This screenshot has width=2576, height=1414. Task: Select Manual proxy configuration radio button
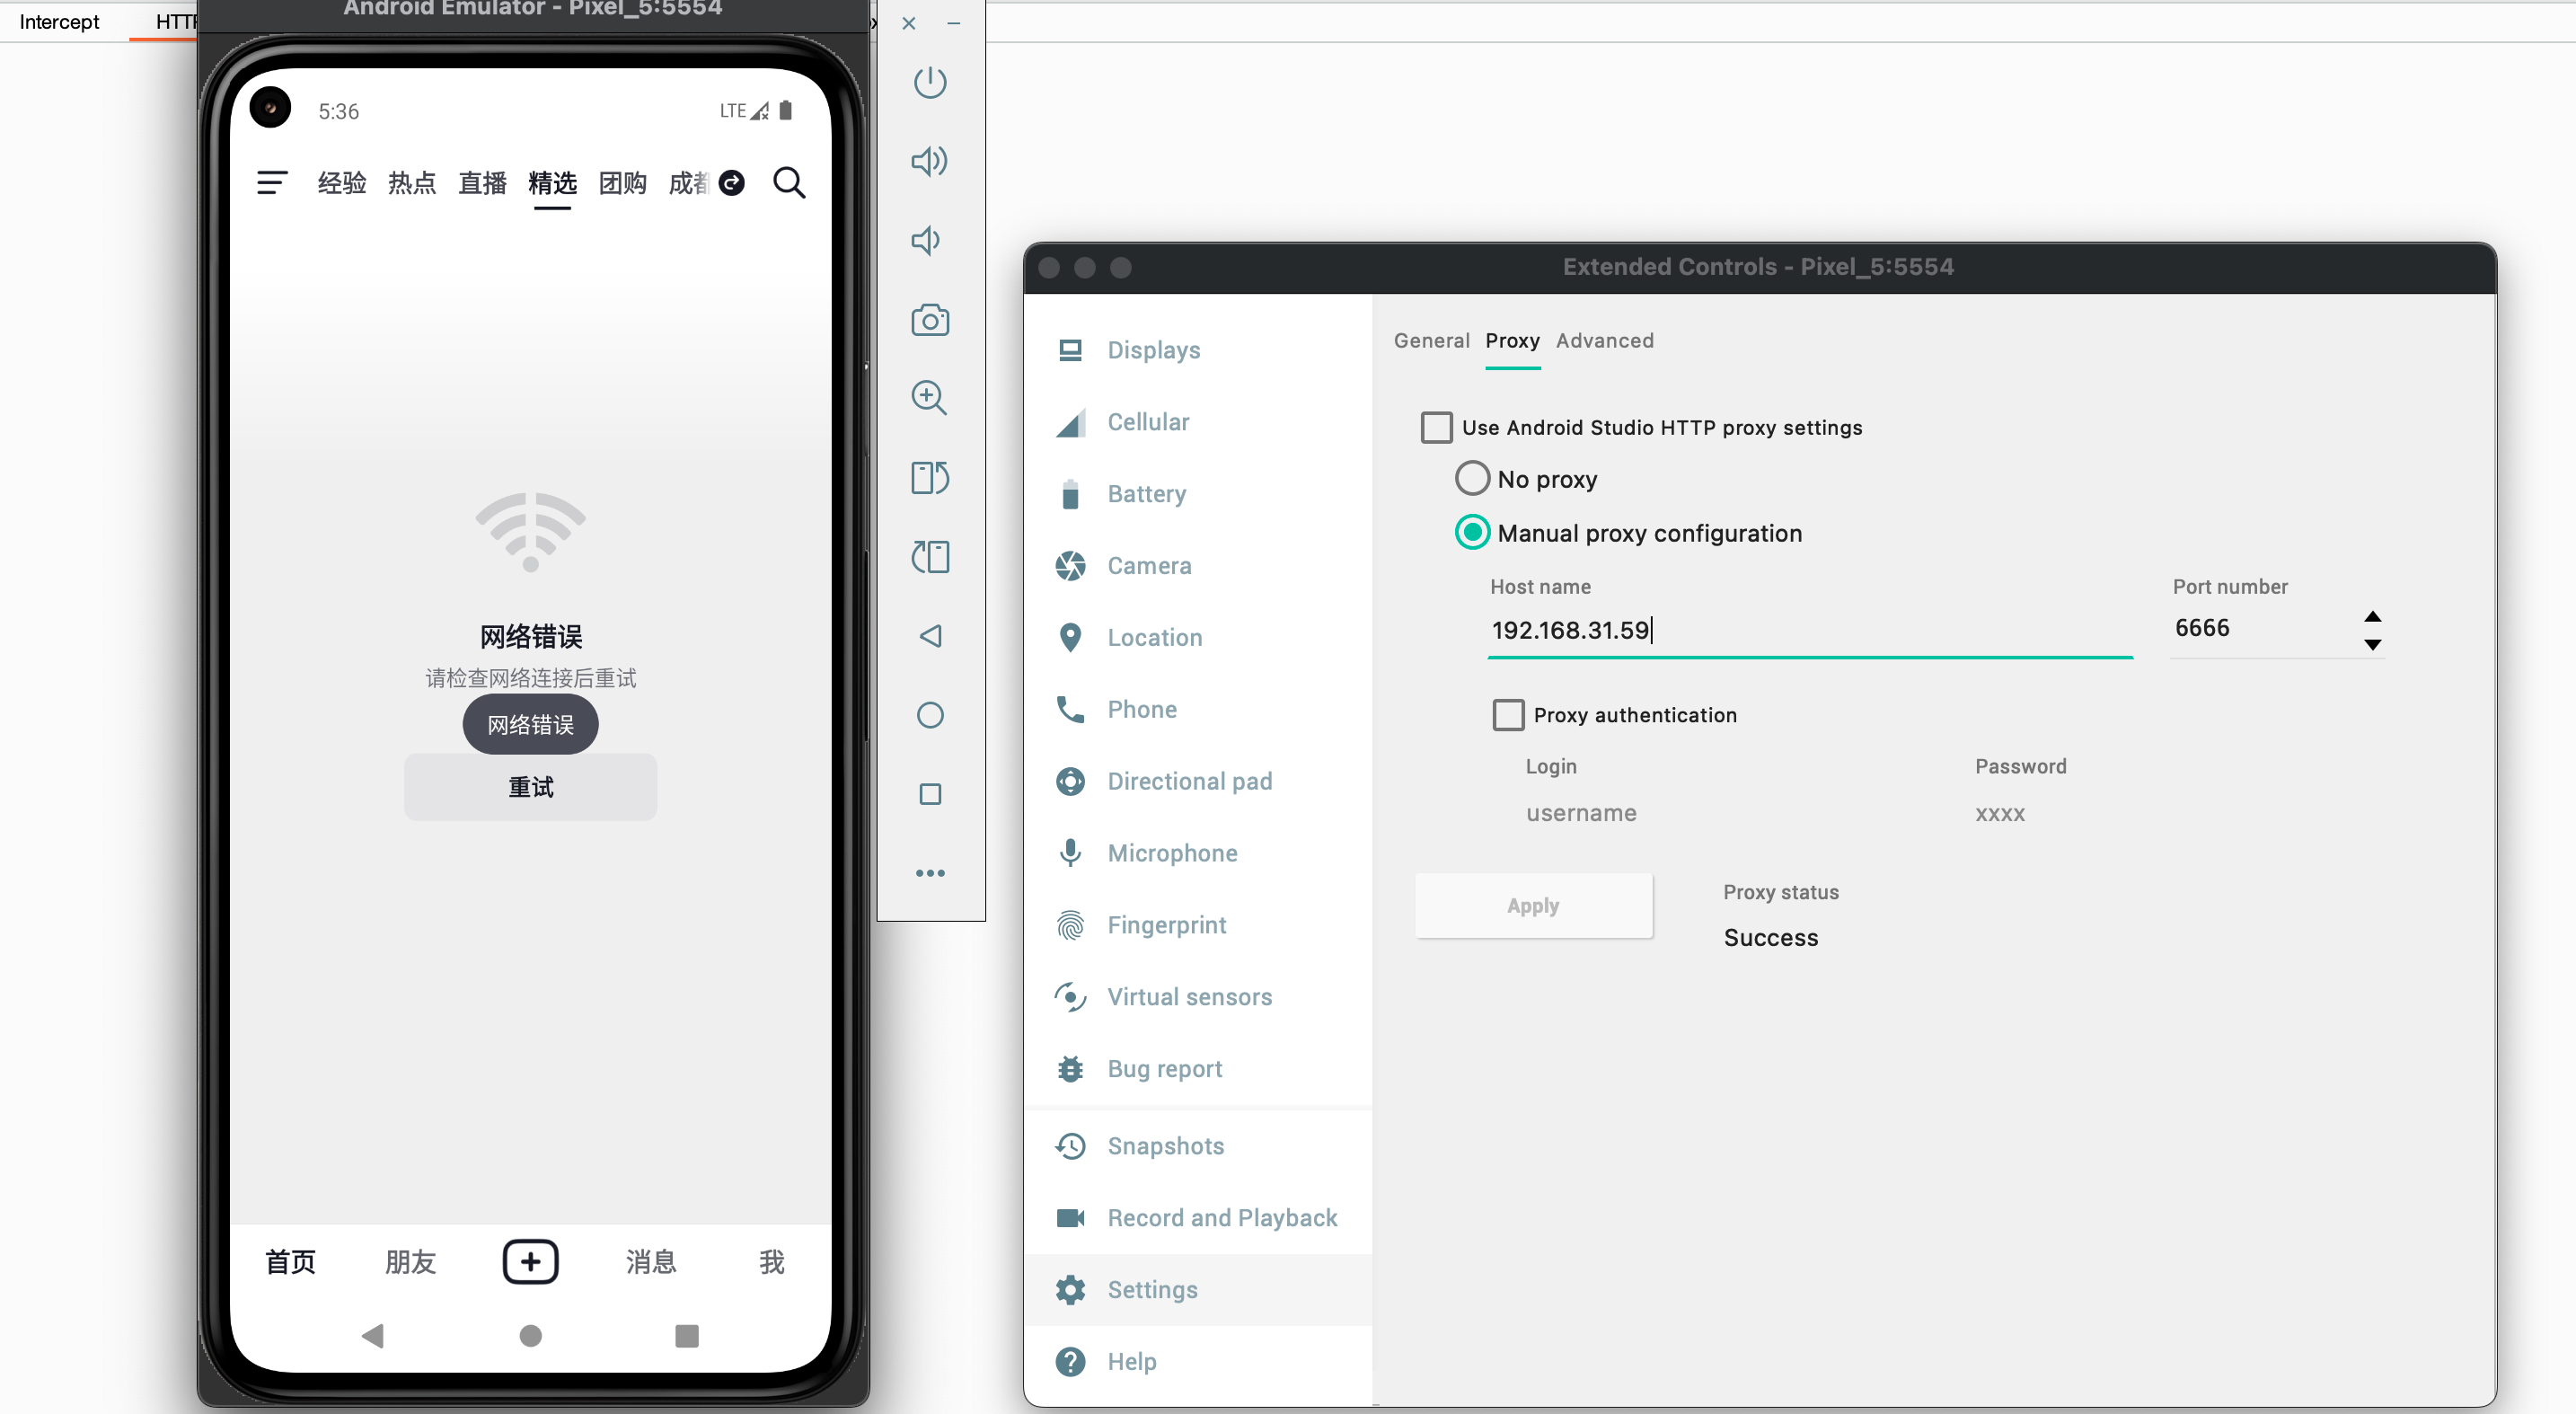[x=1472, y=533]
